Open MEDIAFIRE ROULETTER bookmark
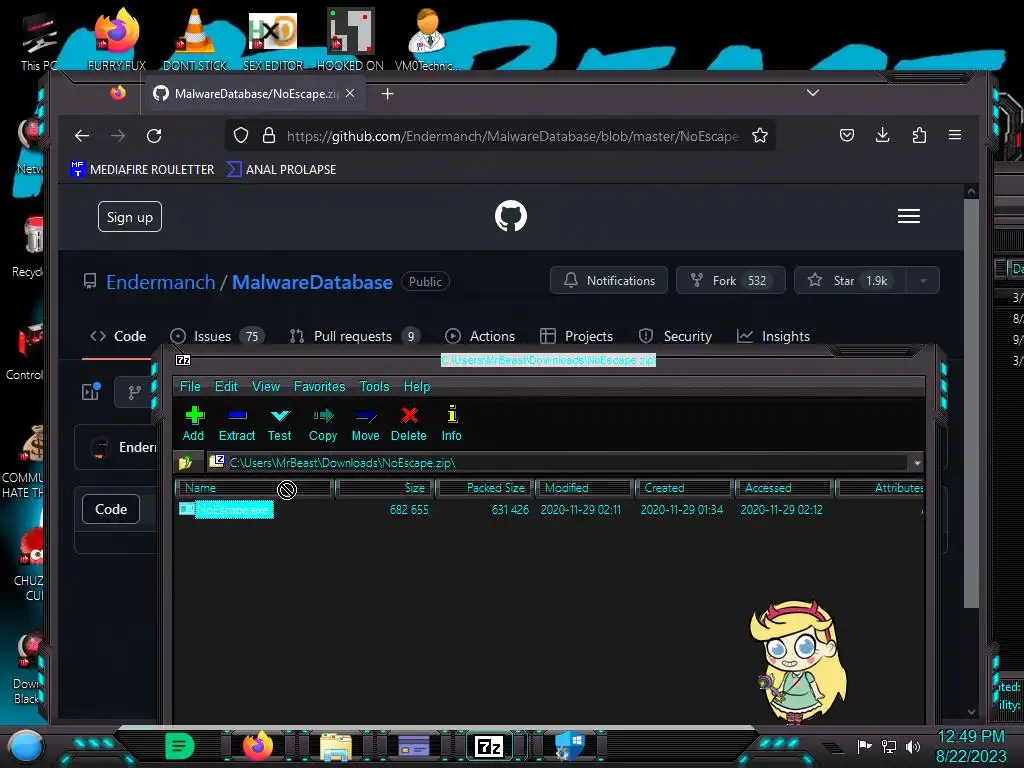Viewport: 1024px width, 768px height. [x=142, y=169]
